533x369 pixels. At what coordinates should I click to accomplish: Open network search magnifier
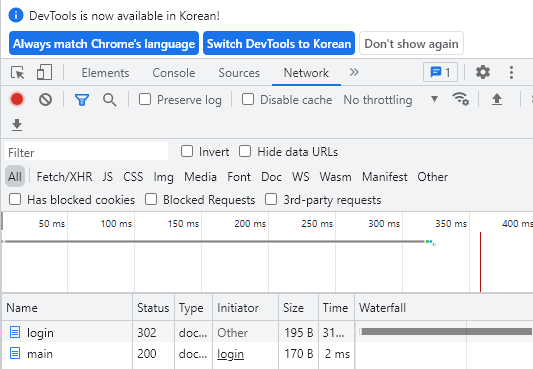[x=109, y=100]
